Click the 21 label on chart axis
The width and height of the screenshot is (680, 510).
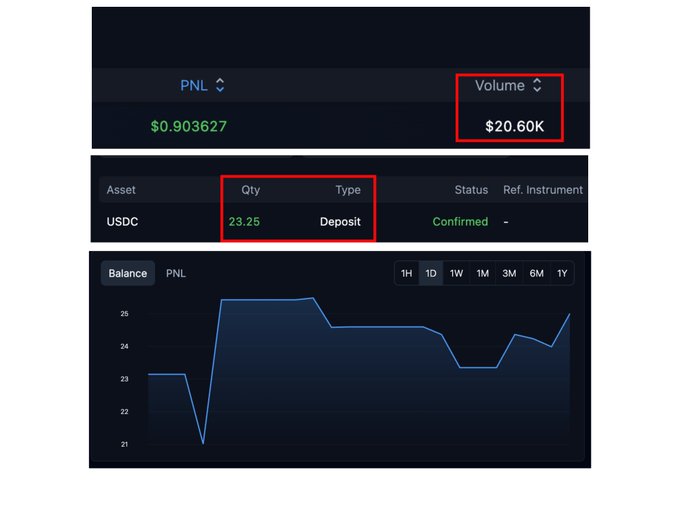point(124,444)
